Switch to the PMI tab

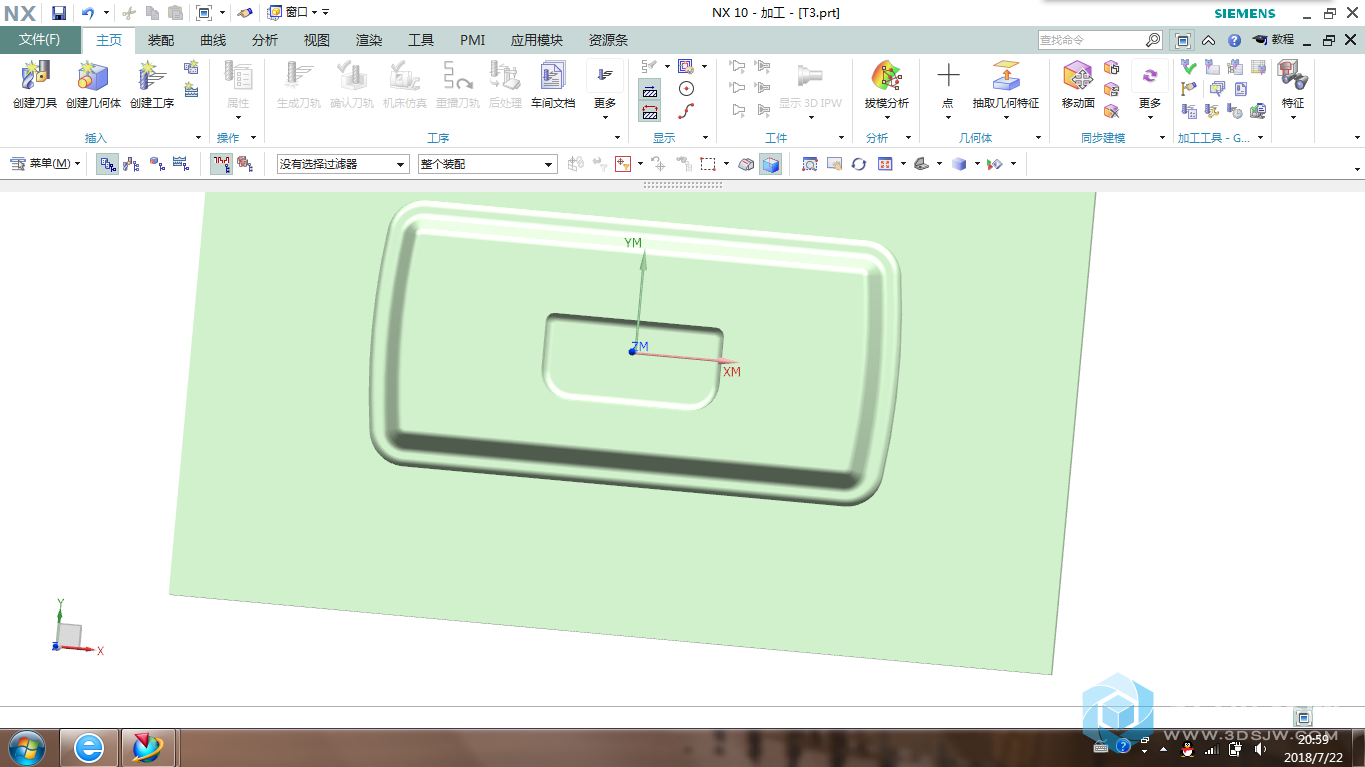[472, 40]
